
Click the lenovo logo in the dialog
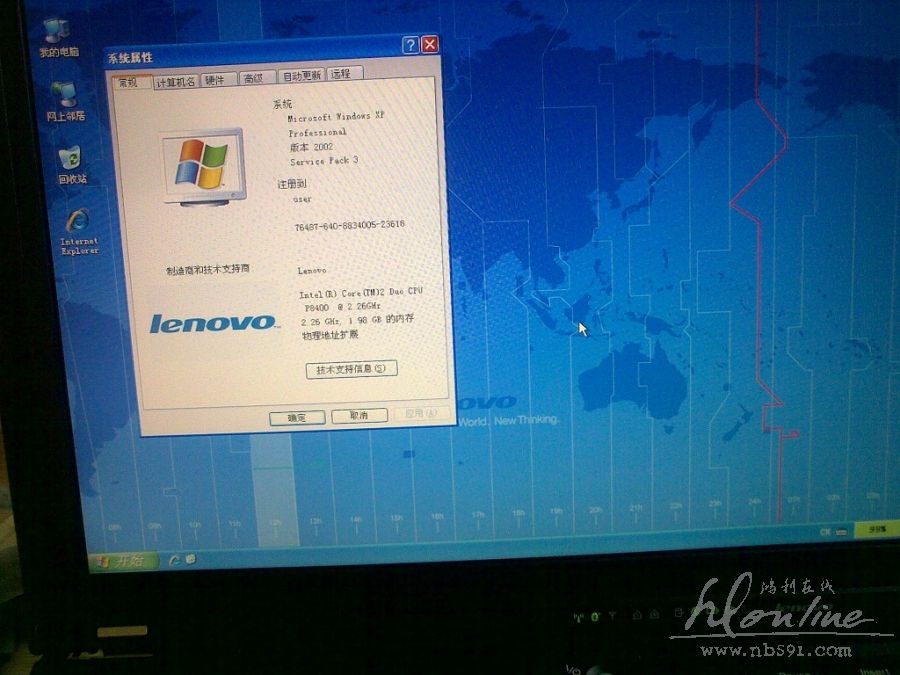click(214, 323)
